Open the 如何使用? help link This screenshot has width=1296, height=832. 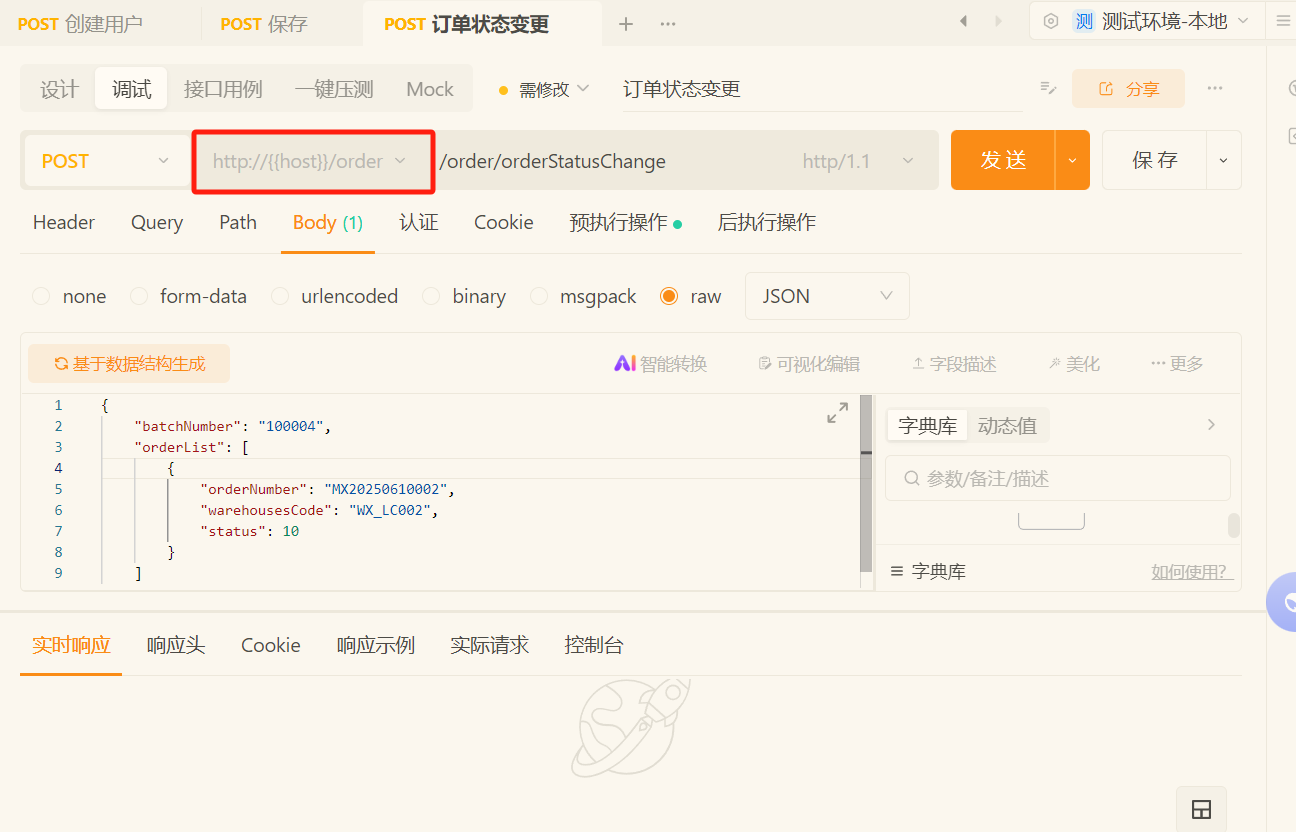pos(1192,572)
